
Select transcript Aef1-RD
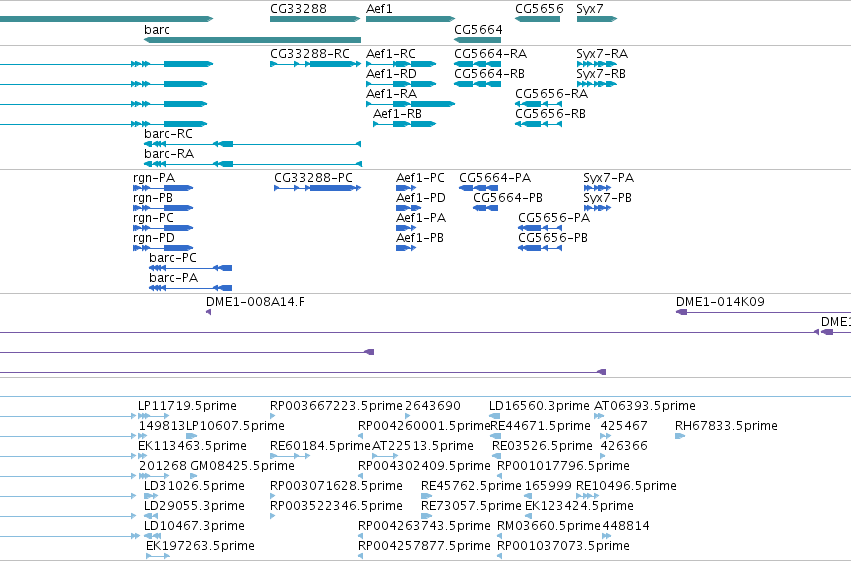coord(401,84)
